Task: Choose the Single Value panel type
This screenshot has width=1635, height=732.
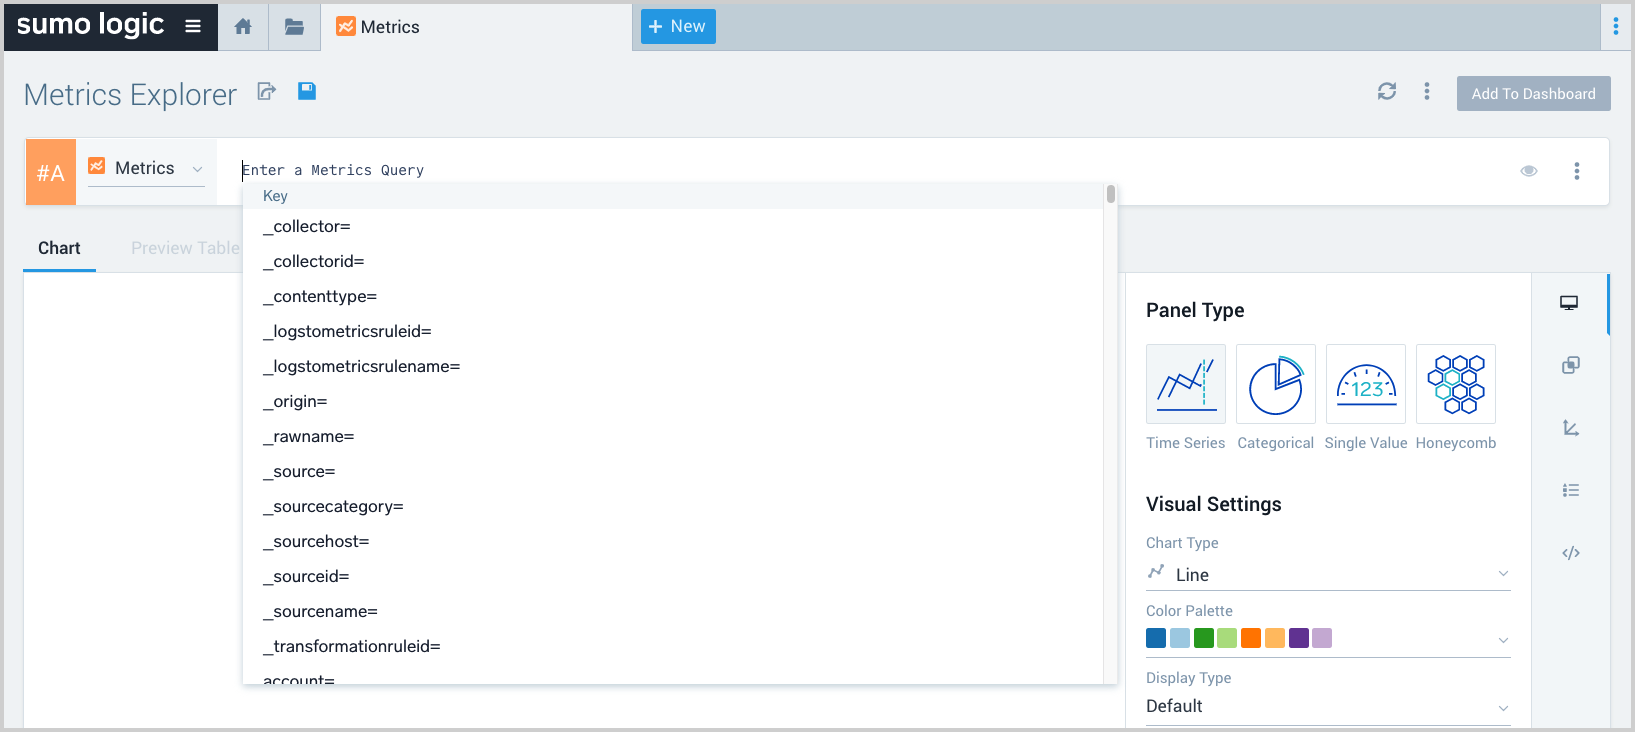Action: click(x=1365, y=384)
